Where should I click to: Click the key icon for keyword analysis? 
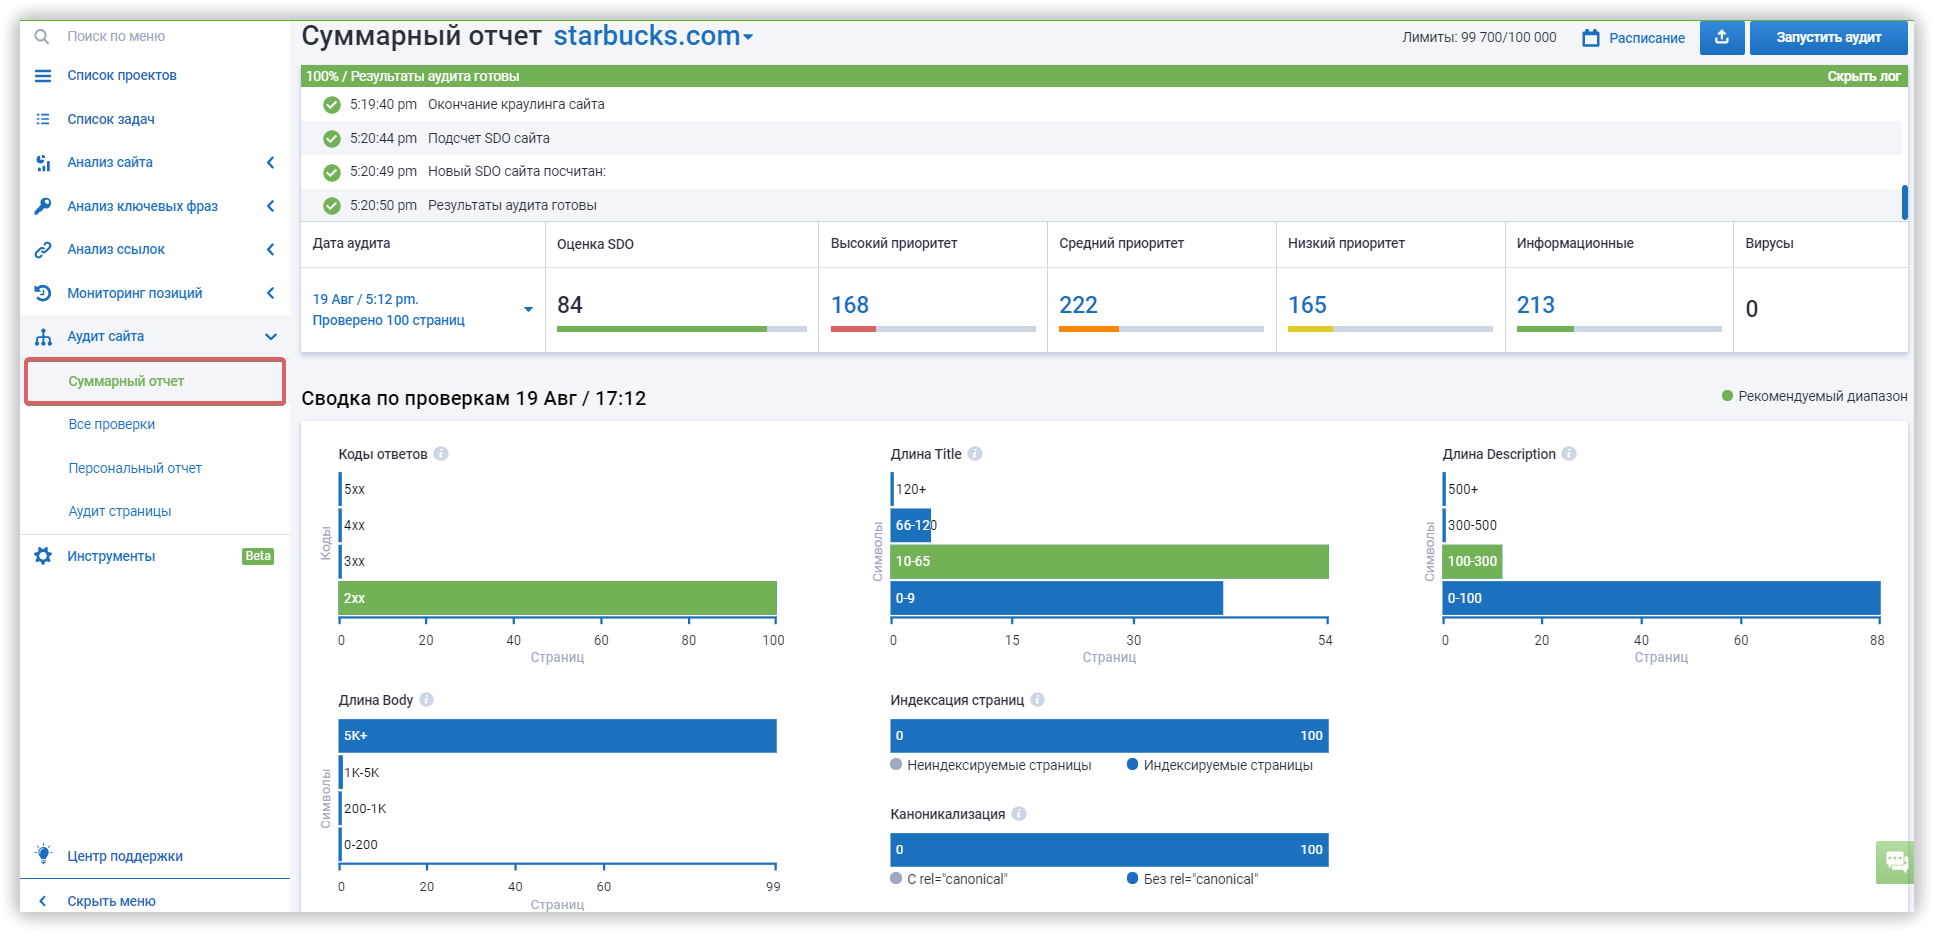(43, 206)
